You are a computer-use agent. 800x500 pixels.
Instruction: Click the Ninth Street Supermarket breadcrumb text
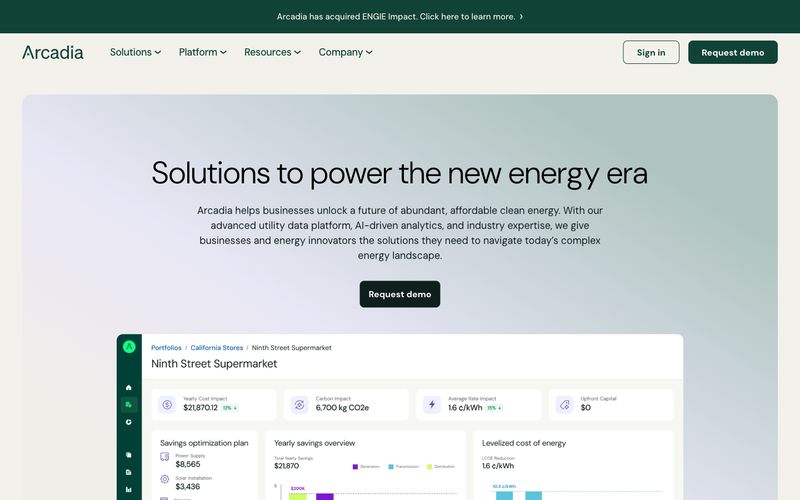(x=291, y=347)
